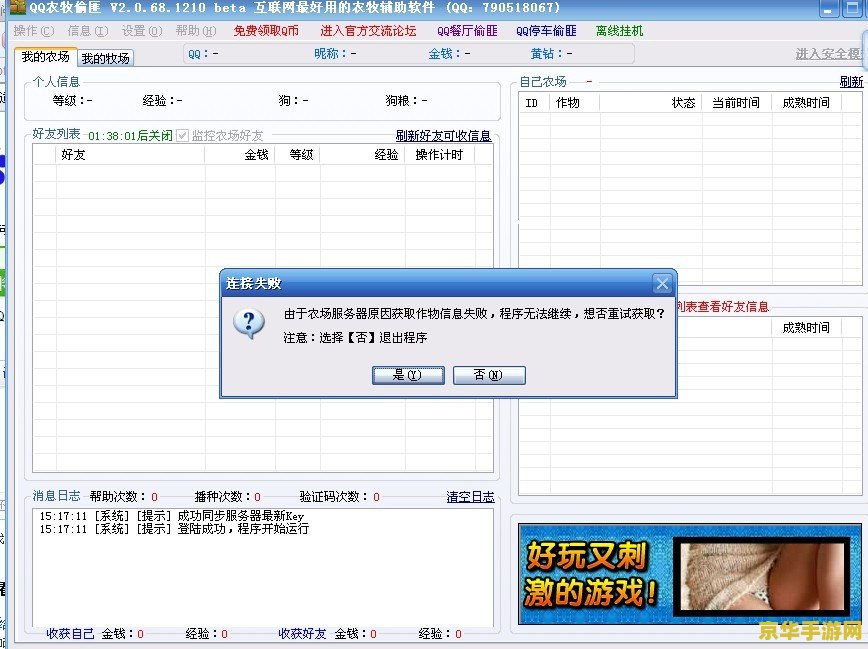The height and width of the screenshot is (649, 868).
Task: Click ID column header in 自己农场 table
Action: (534, 103)
